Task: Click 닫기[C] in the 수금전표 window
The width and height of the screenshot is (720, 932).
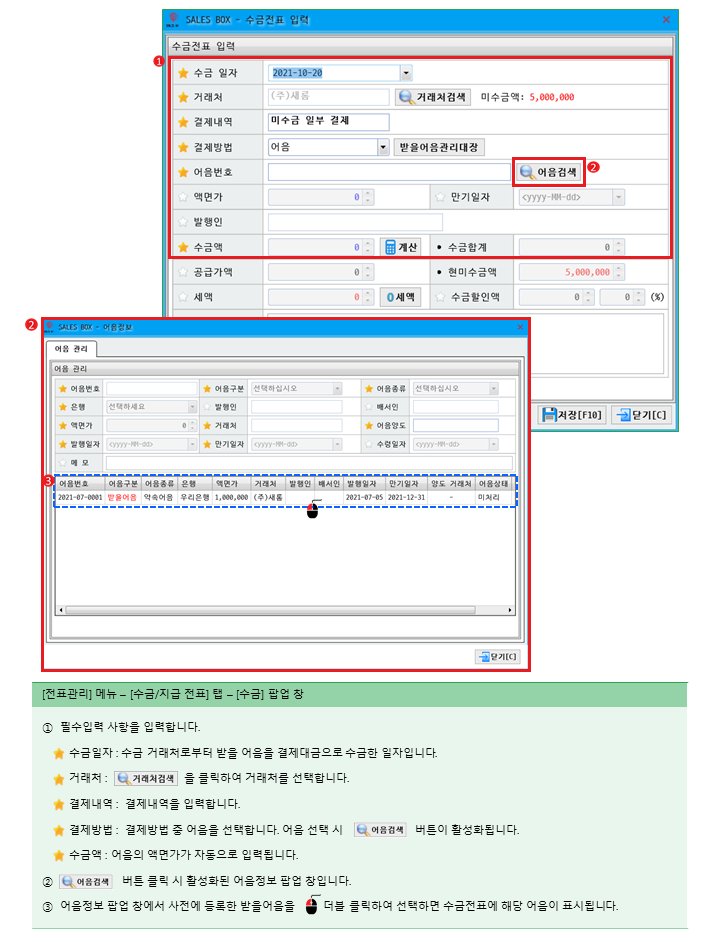Action: pyautogui.click(x=639, y=414)
